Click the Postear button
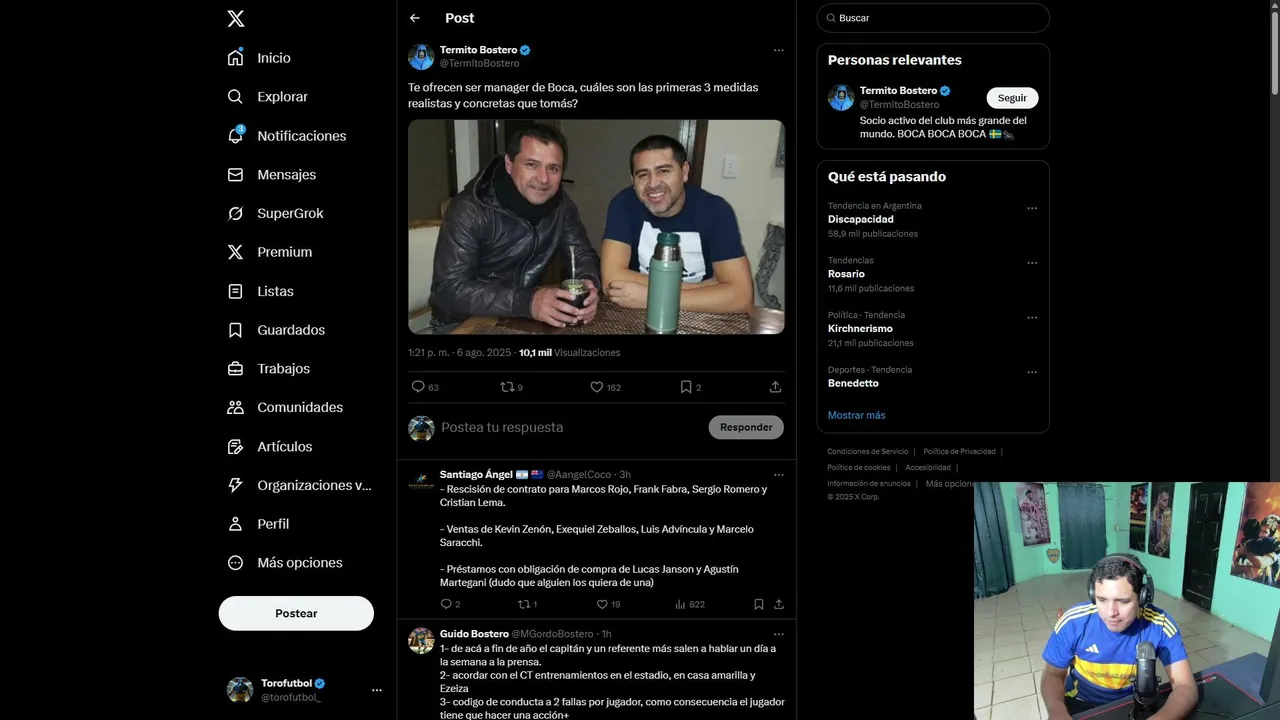The width and height of the screenshot is (1280, 720). pos(296,613)
